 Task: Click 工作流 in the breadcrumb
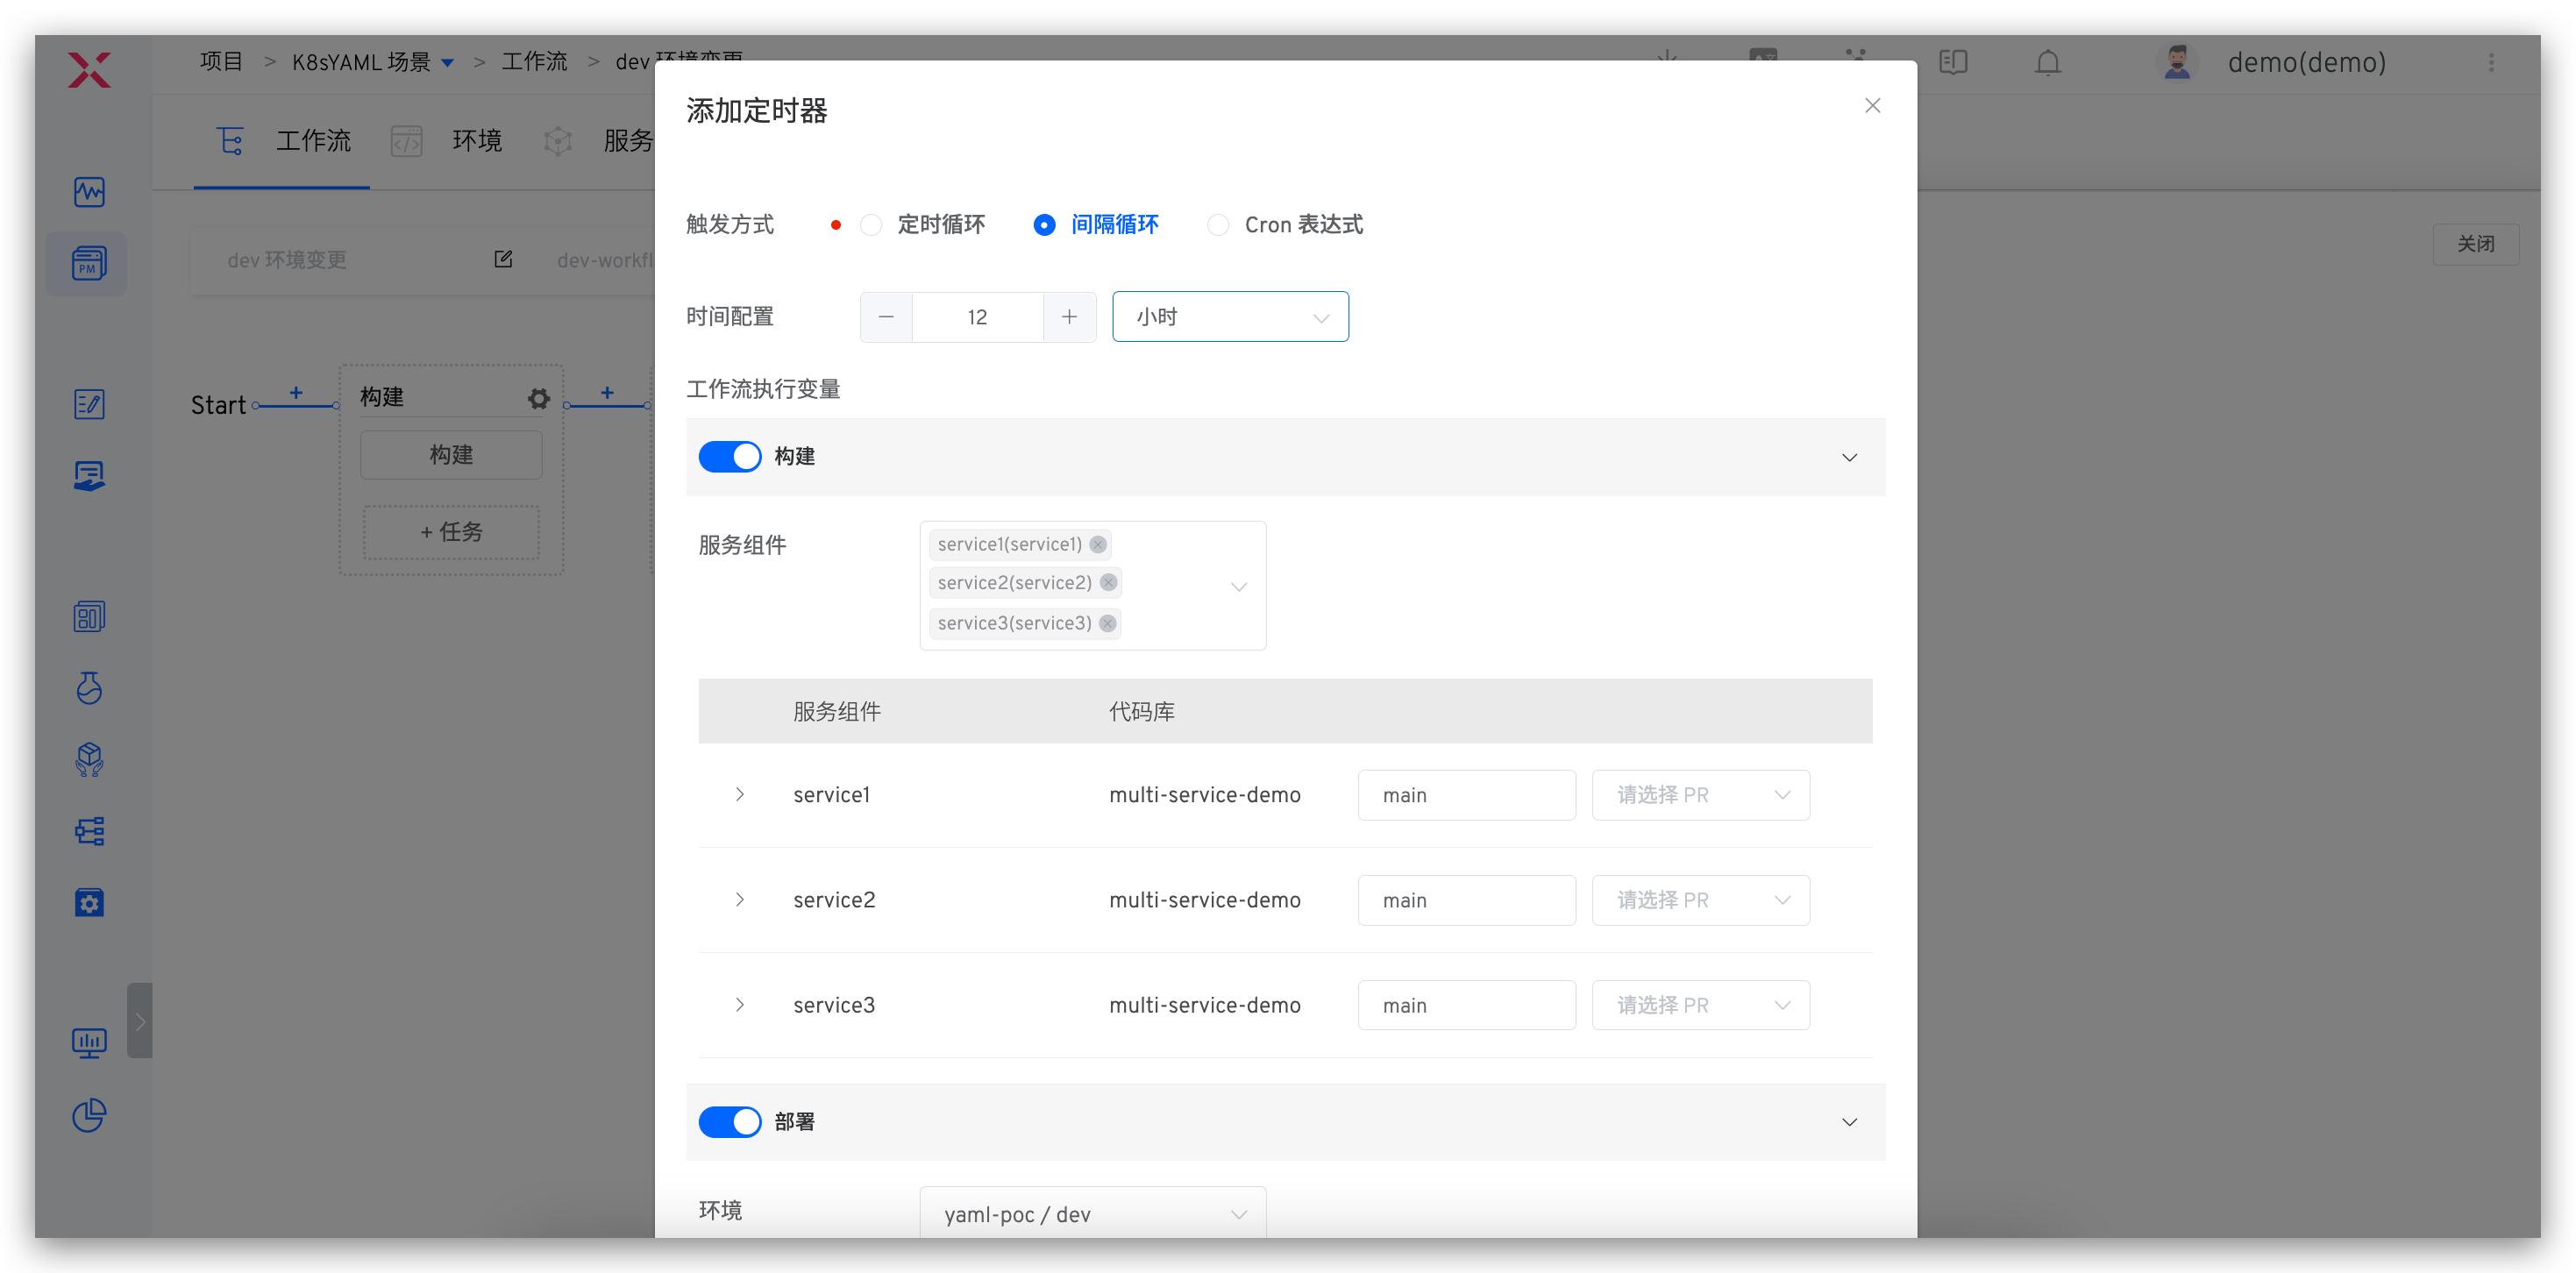(534, 62)
